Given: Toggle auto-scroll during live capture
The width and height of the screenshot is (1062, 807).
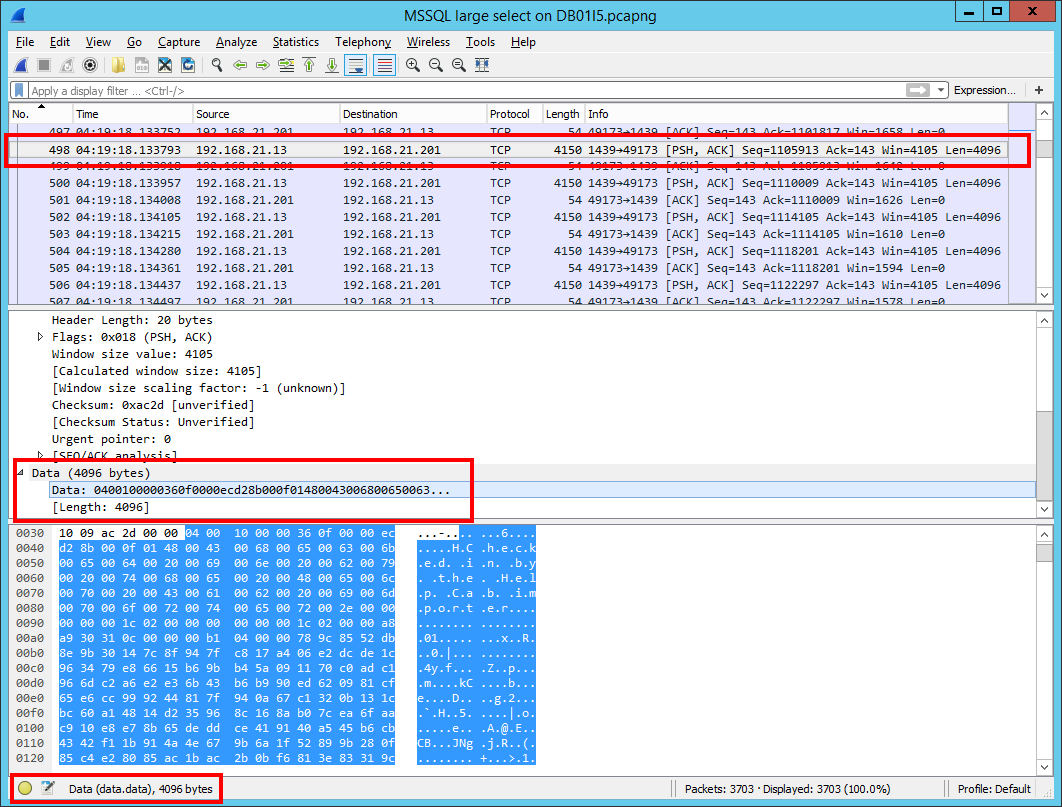Looking at the screenshot, I should 356,65.
